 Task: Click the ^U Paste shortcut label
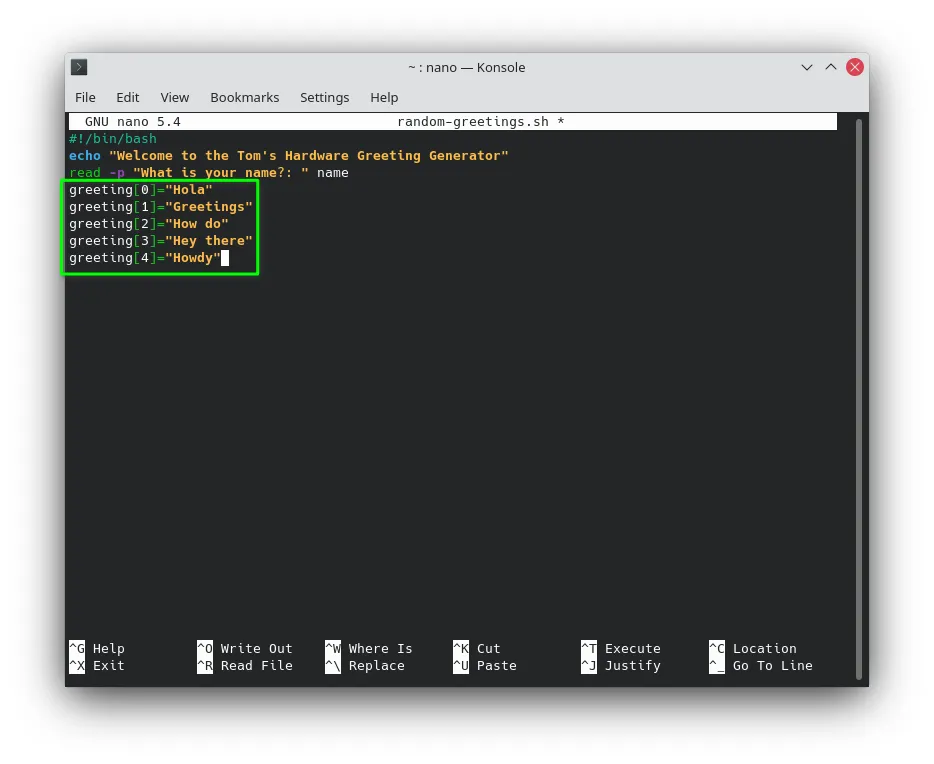coord(485,666)
